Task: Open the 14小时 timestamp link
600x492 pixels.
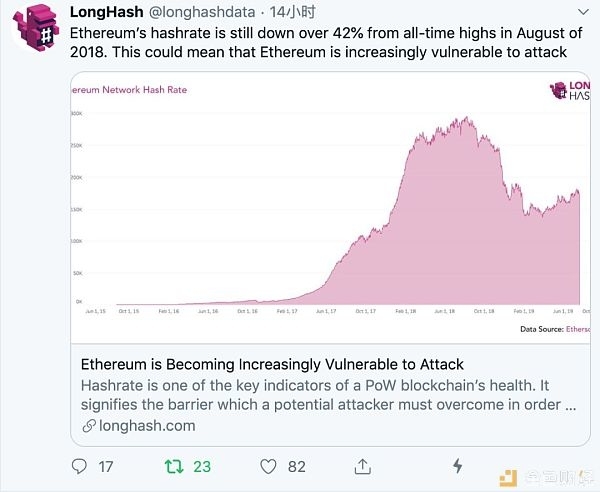Action: coord(292,12)
